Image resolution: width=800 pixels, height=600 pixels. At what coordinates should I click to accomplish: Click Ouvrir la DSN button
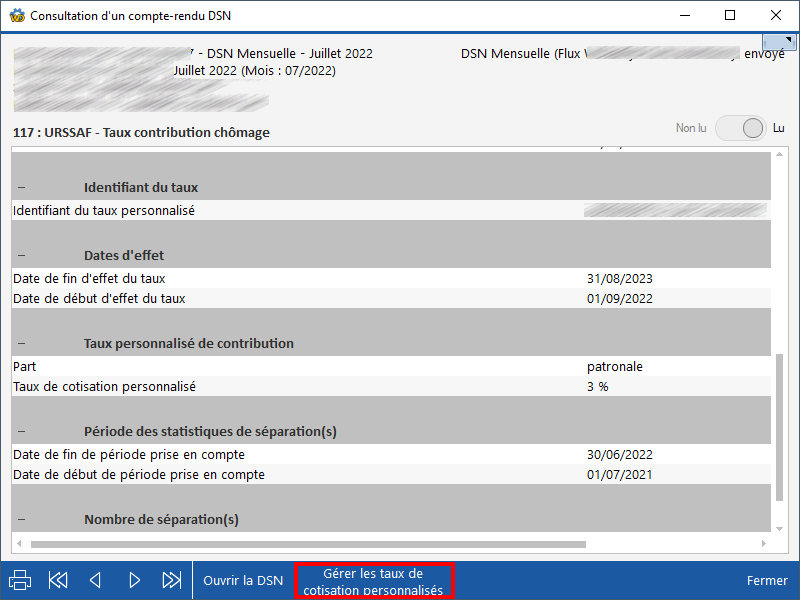click(x=243, y=580)
